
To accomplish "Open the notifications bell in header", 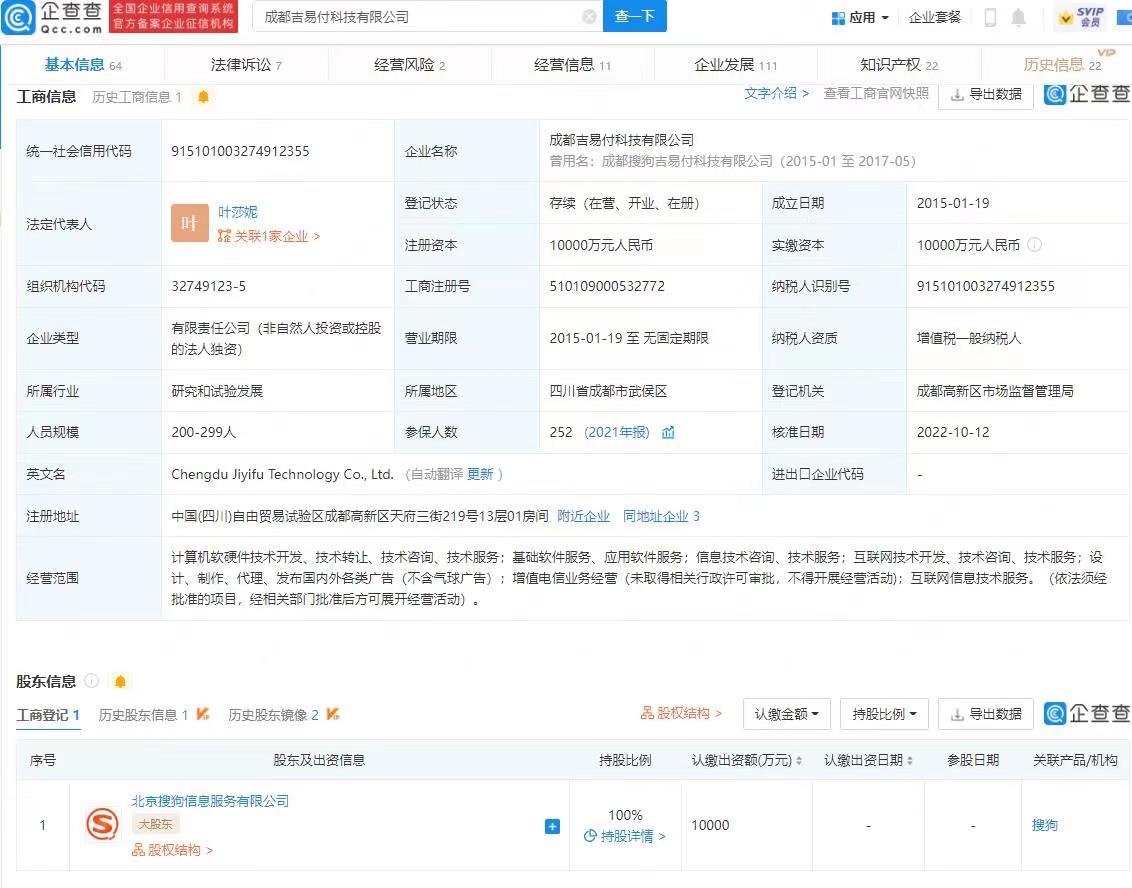I will (x=1018, y=17).
